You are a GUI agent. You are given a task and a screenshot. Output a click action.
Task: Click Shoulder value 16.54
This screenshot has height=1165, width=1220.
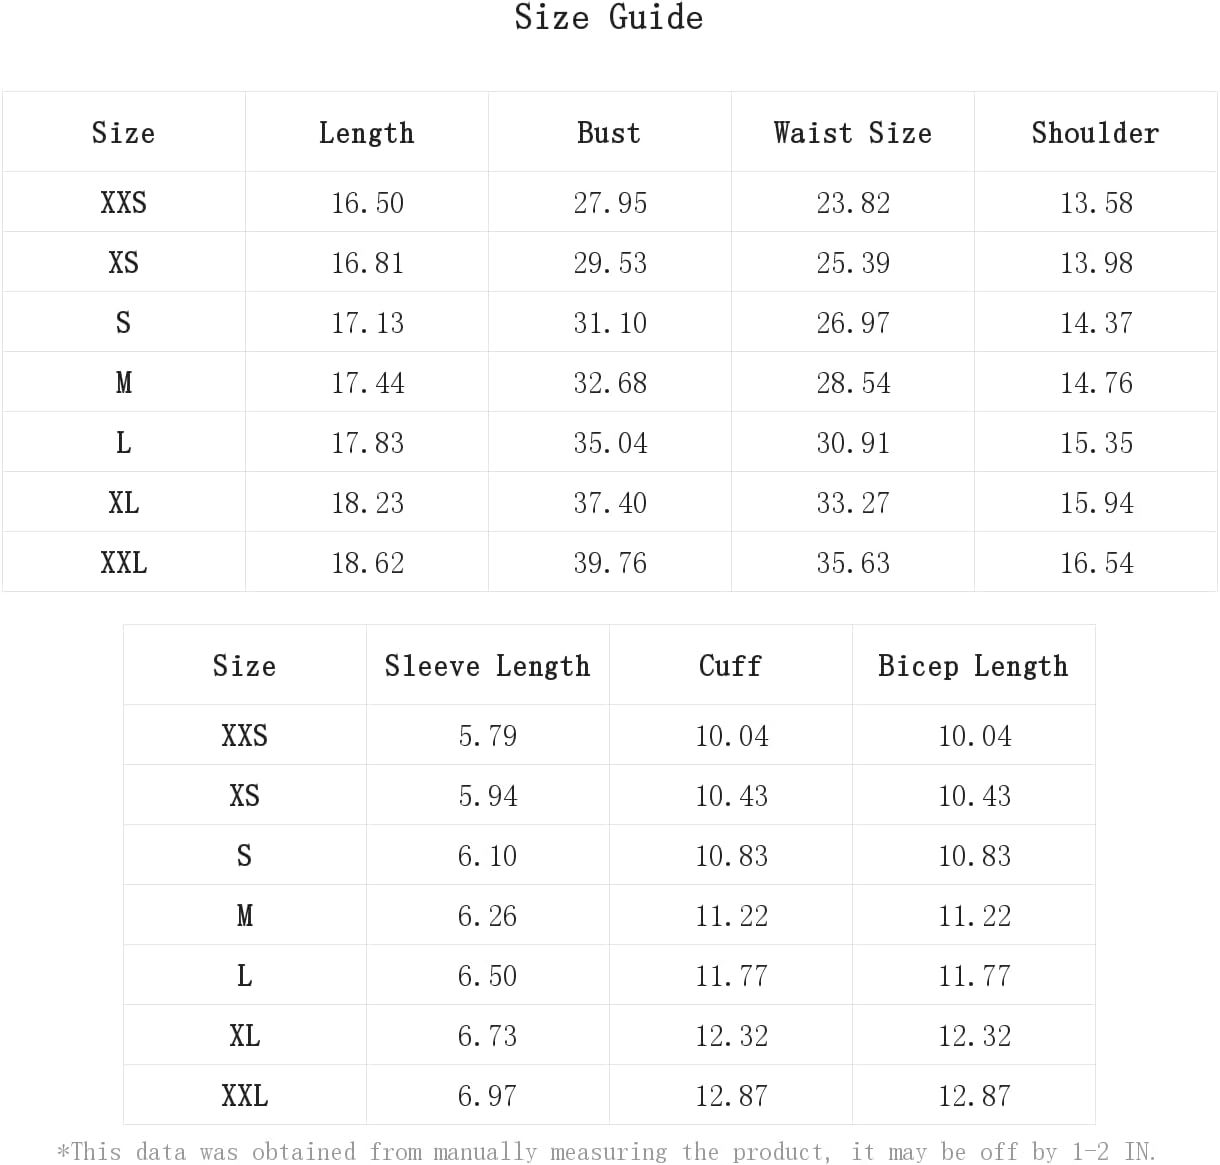click(1097, 563)
